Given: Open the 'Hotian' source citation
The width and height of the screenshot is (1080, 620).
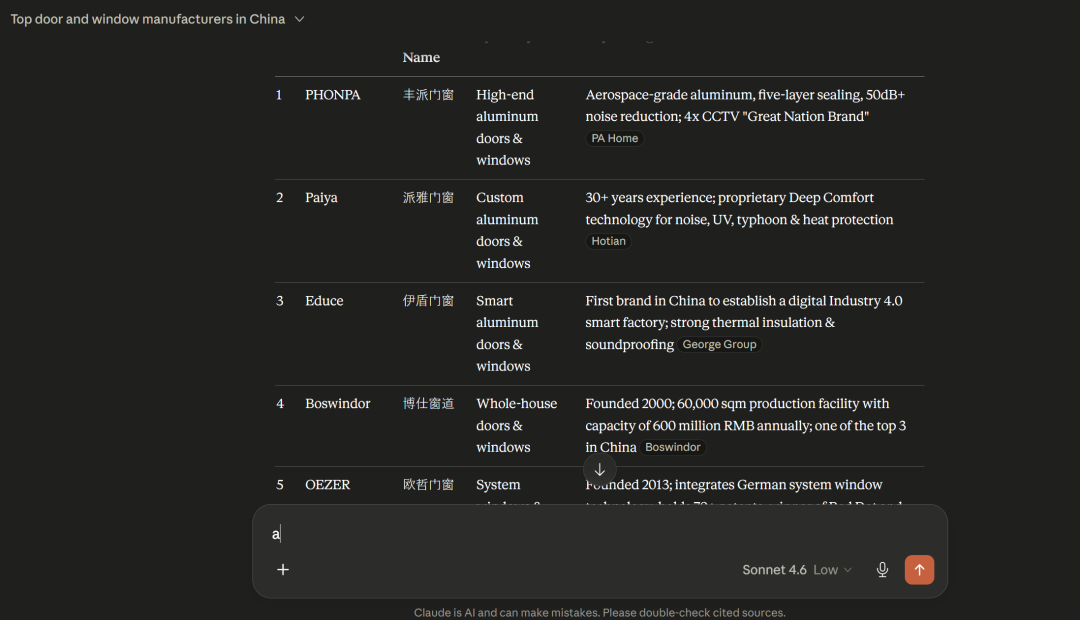Looking at the screenshot, I should 608,241.
